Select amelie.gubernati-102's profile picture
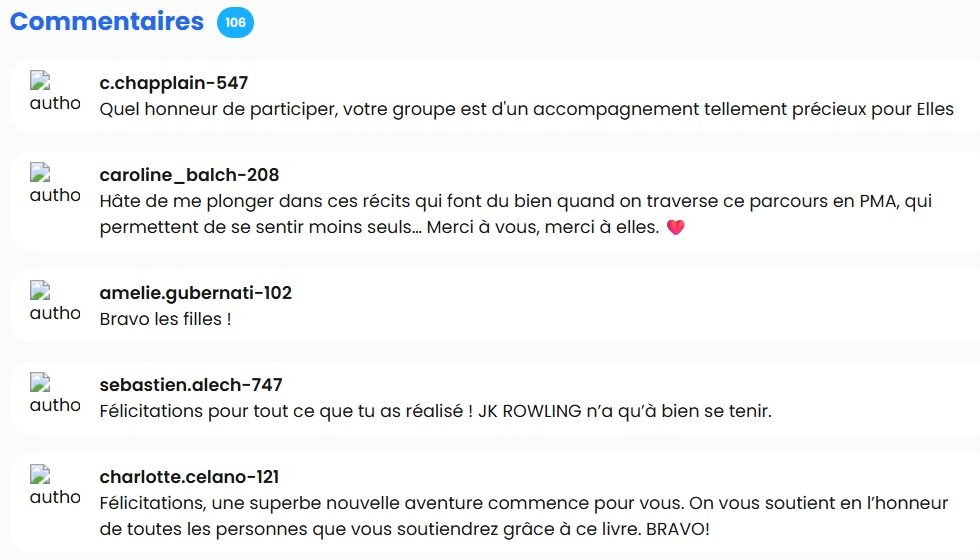The height and width of the screenshot is (560, 980). coord(55,301)
